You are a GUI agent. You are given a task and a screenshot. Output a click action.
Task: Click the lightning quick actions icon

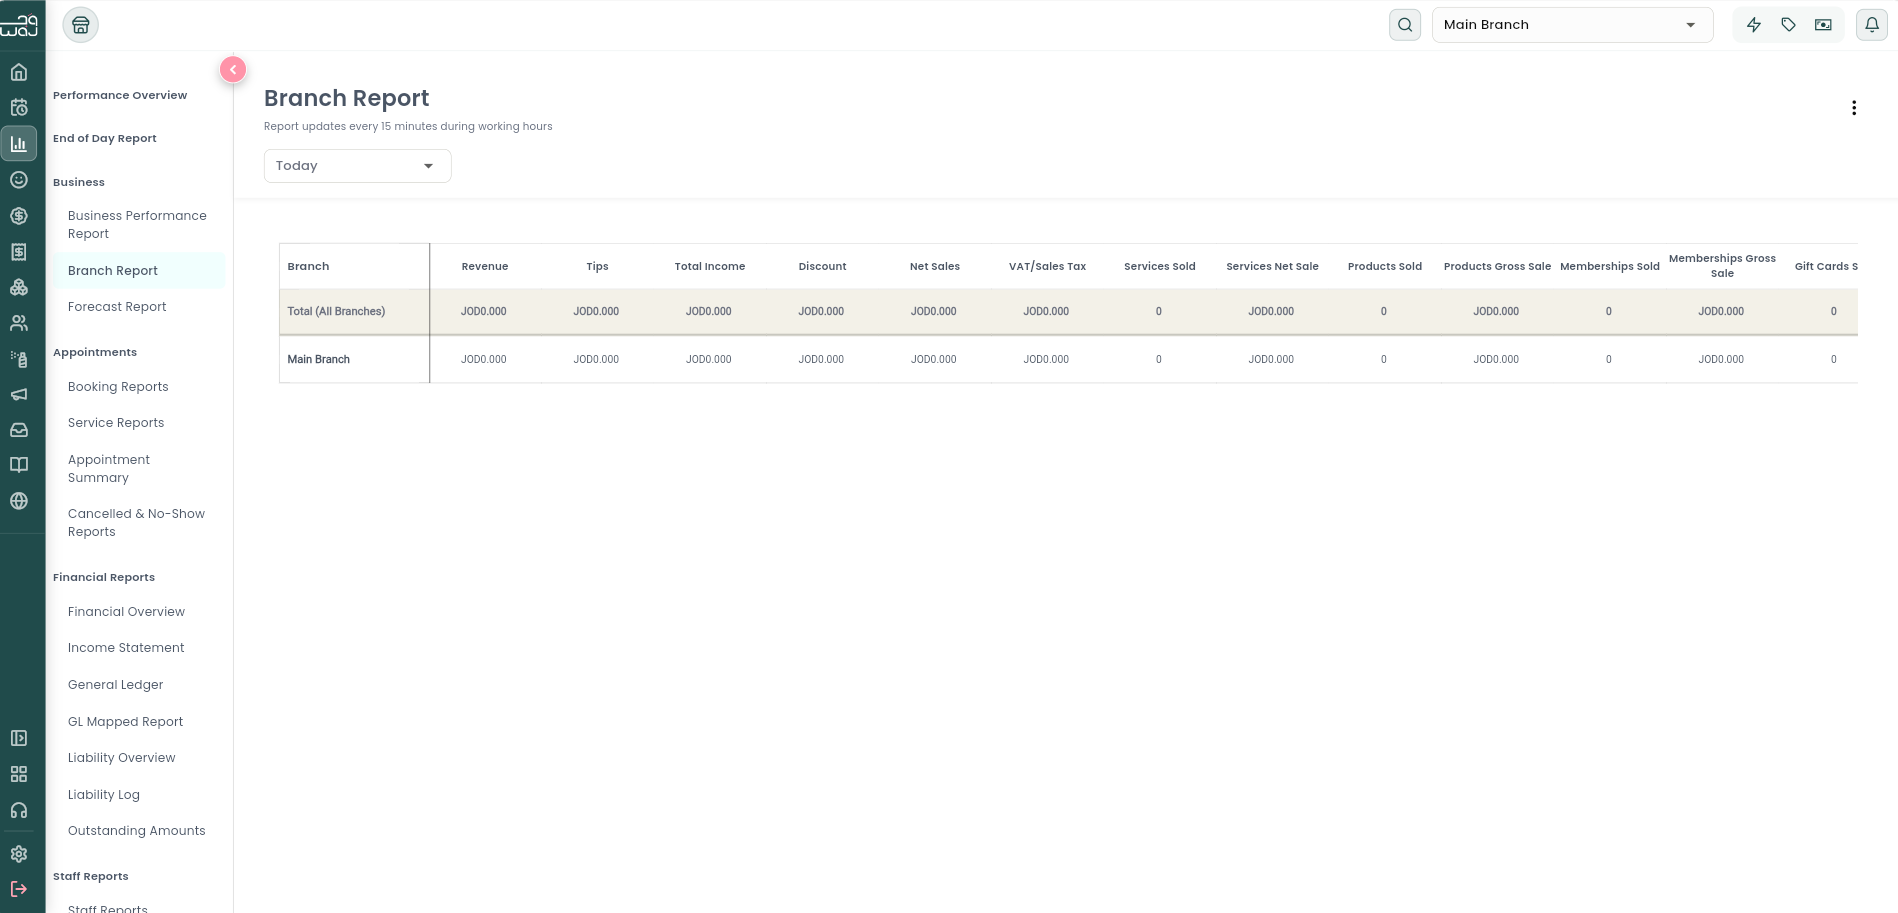point(1754,25)
